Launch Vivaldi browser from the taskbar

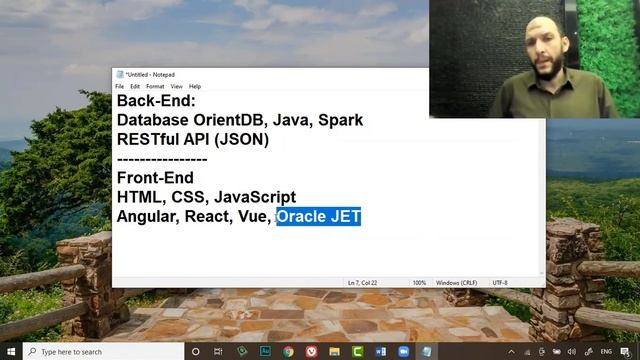coord(311,351)
